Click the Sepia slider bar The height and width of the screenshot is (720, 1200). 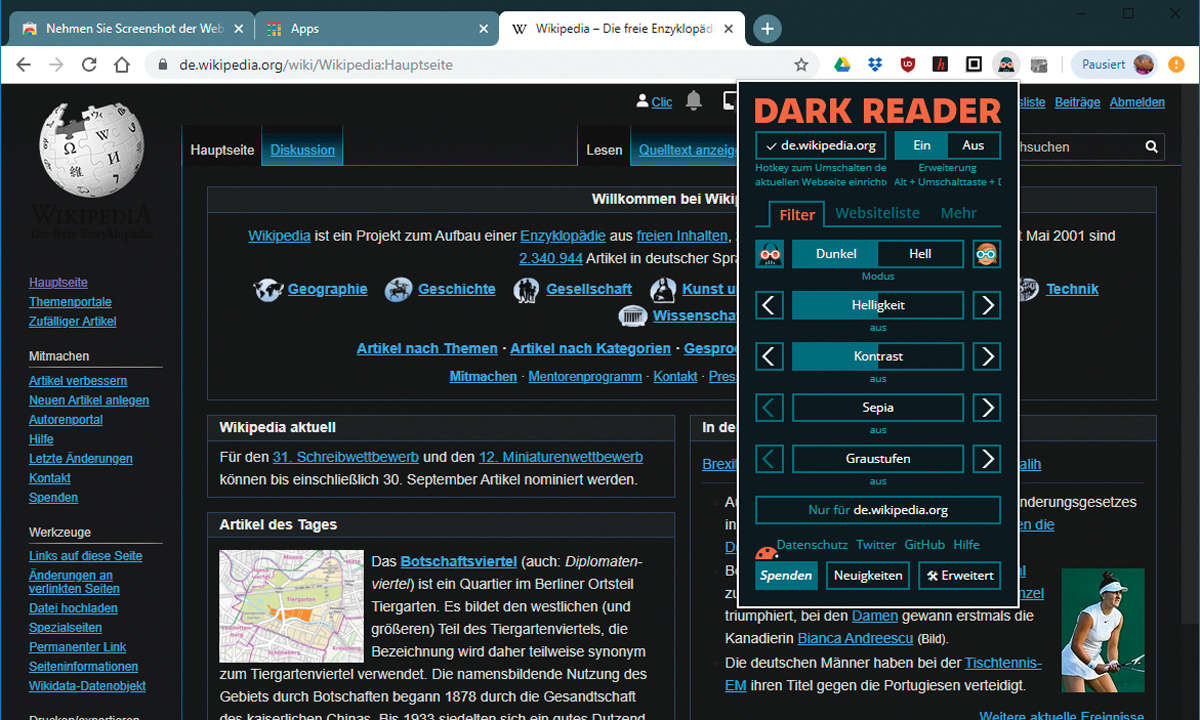(878, 408)
